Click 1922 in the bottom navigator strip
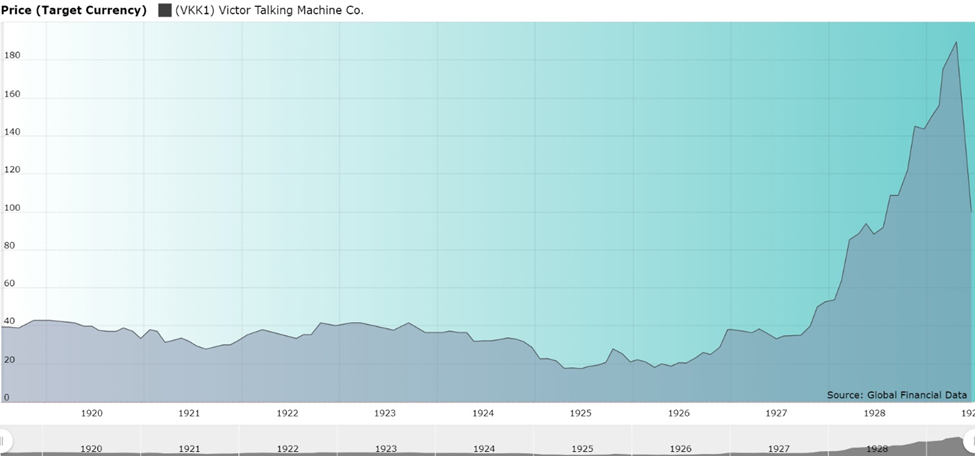Viewport: 975px width, 456px height. tap(287, 449)
